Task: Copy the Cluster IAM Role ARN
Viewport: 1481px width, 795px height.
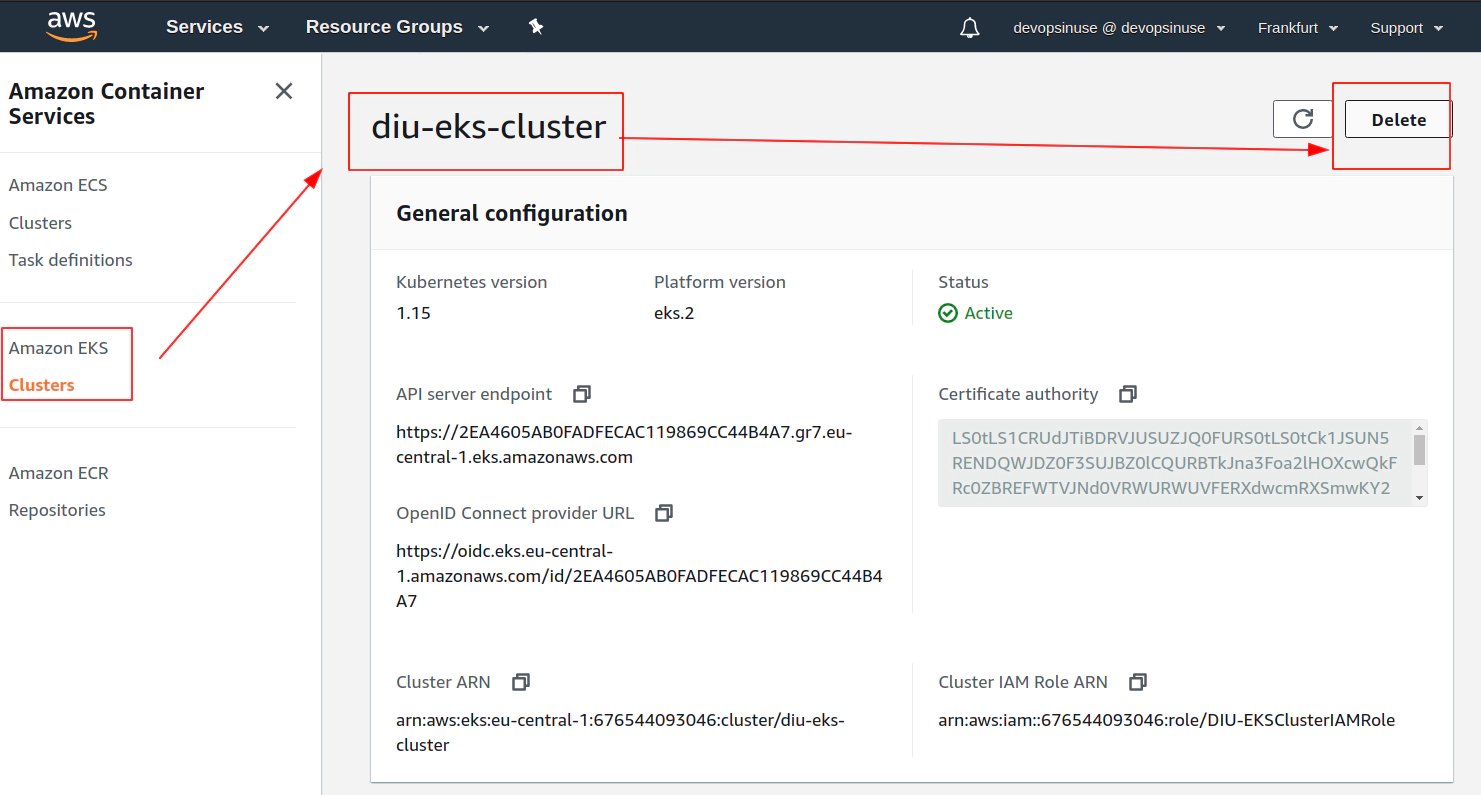Action: pyautogui.click(x=1137, y=682)
